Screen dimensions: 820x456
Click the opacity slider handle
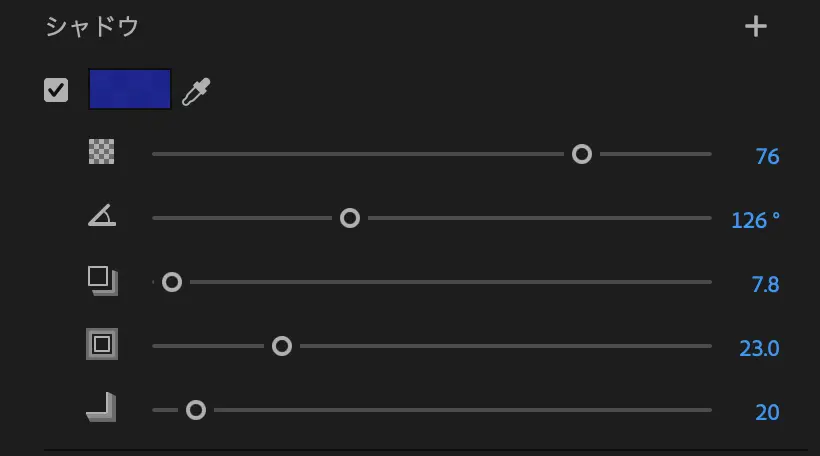(x=582, y=154)
